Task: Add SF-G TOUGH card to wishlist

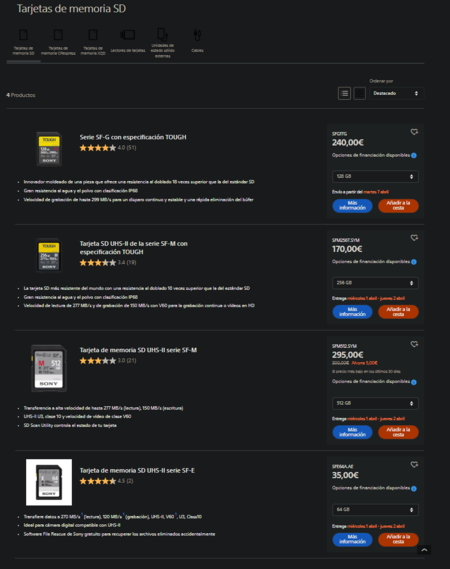Action: [x=414, y=132]
